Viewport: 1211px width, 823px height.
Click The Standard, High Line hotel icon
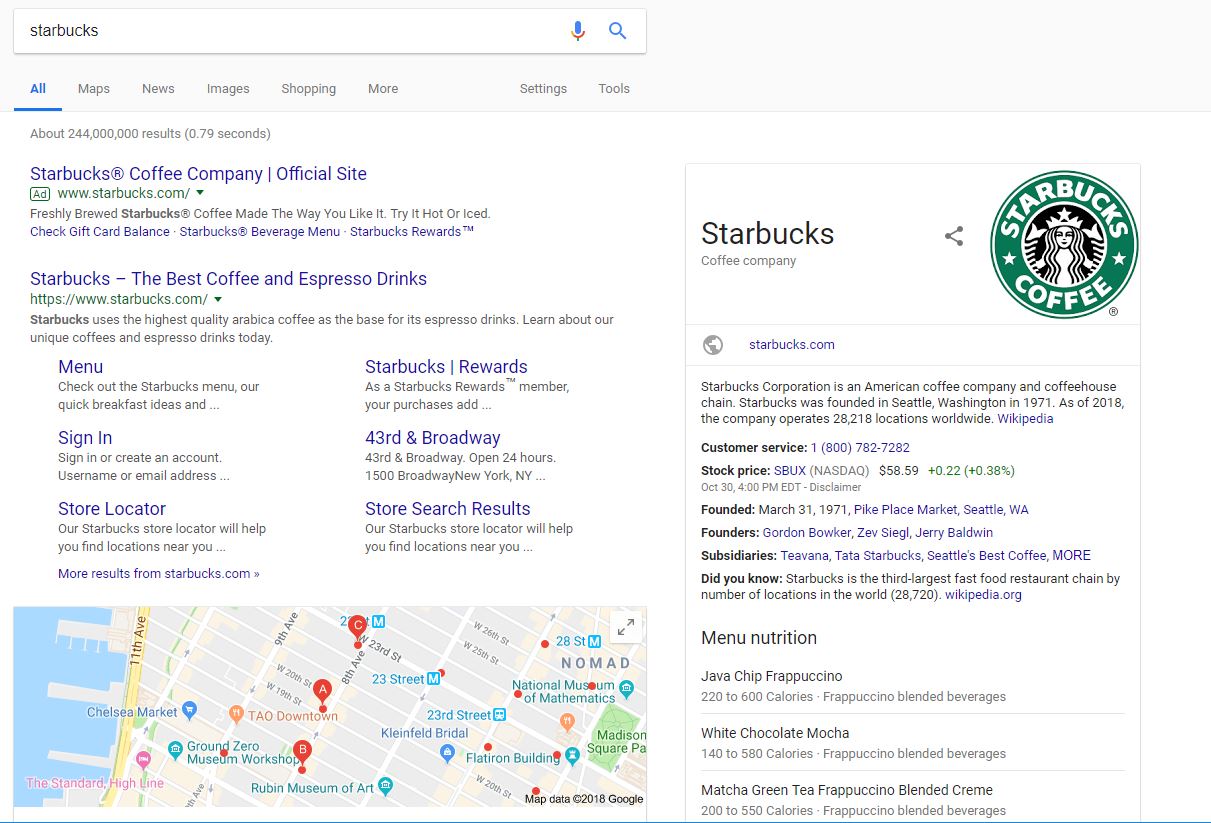point(143,758)
